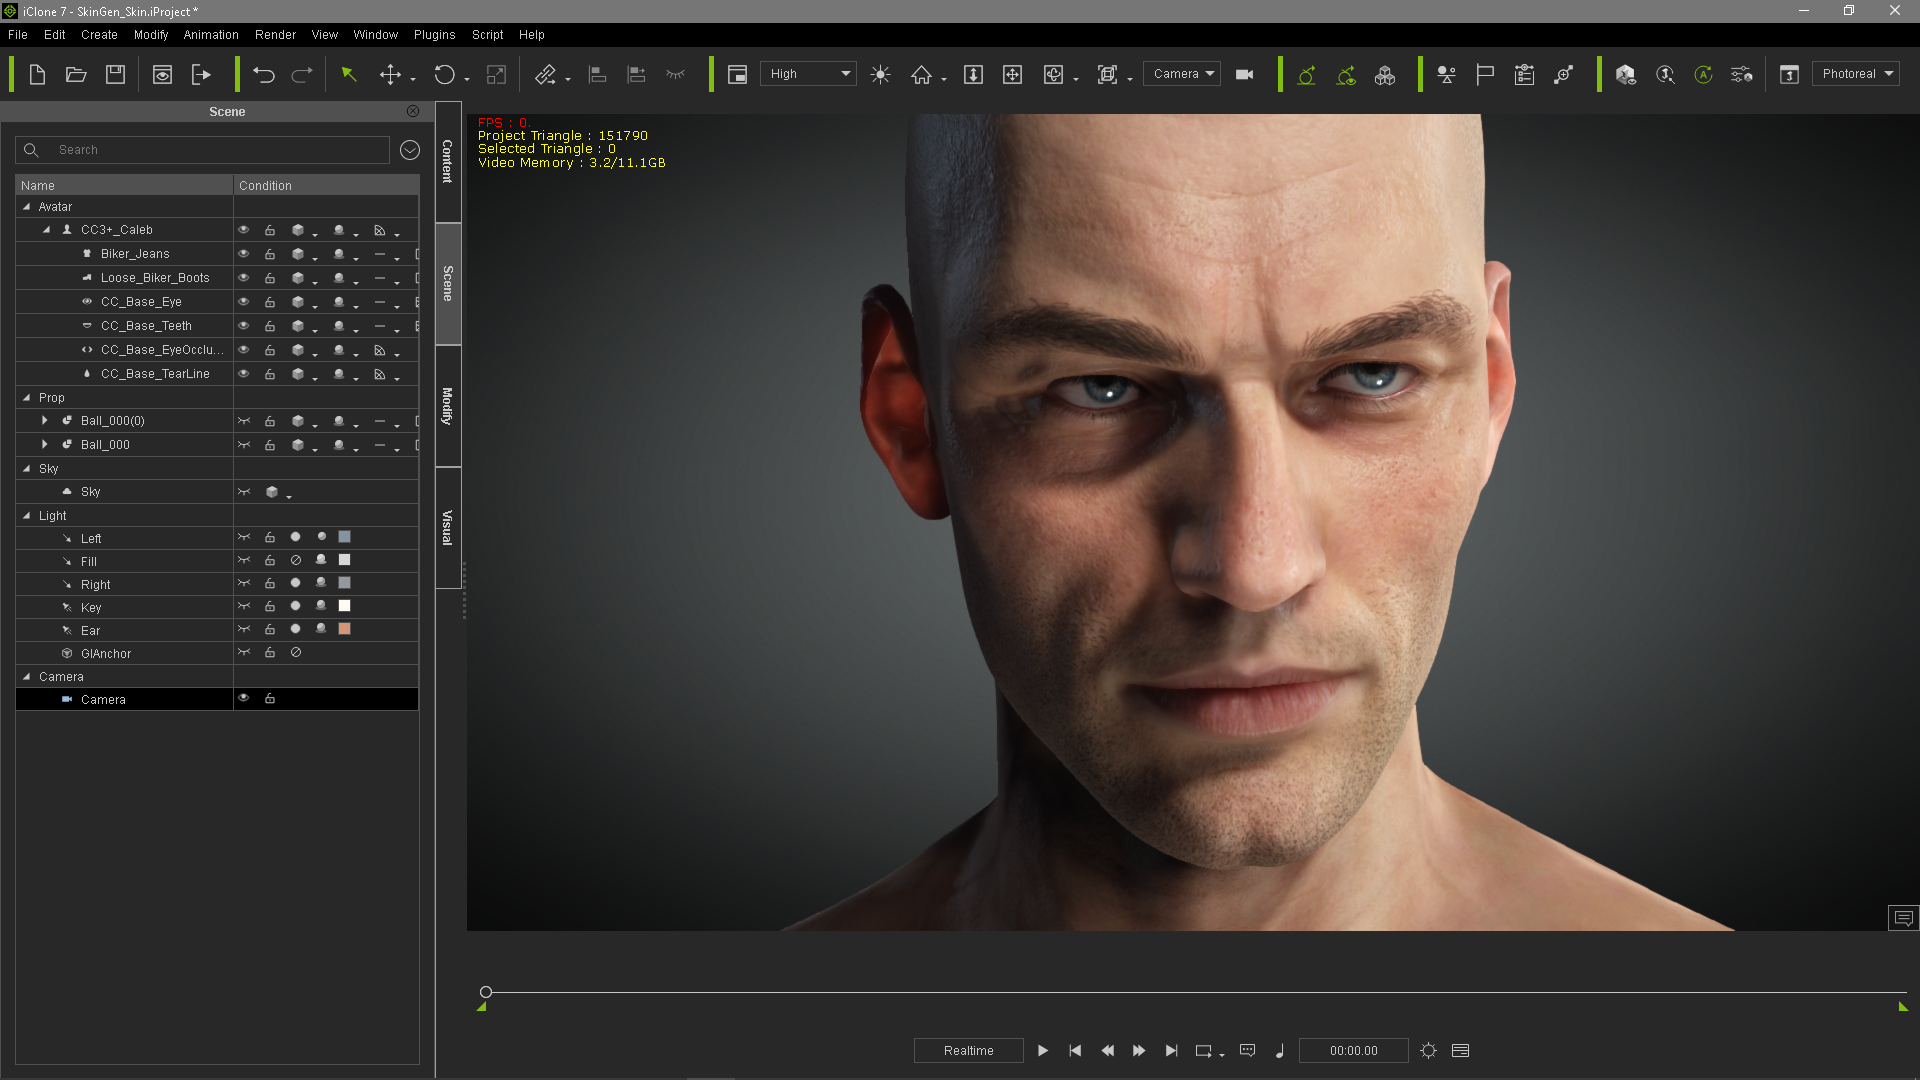The image size is (1920, 1080).
Task: Click the Condition column header
Action: [x=326, y=185]
